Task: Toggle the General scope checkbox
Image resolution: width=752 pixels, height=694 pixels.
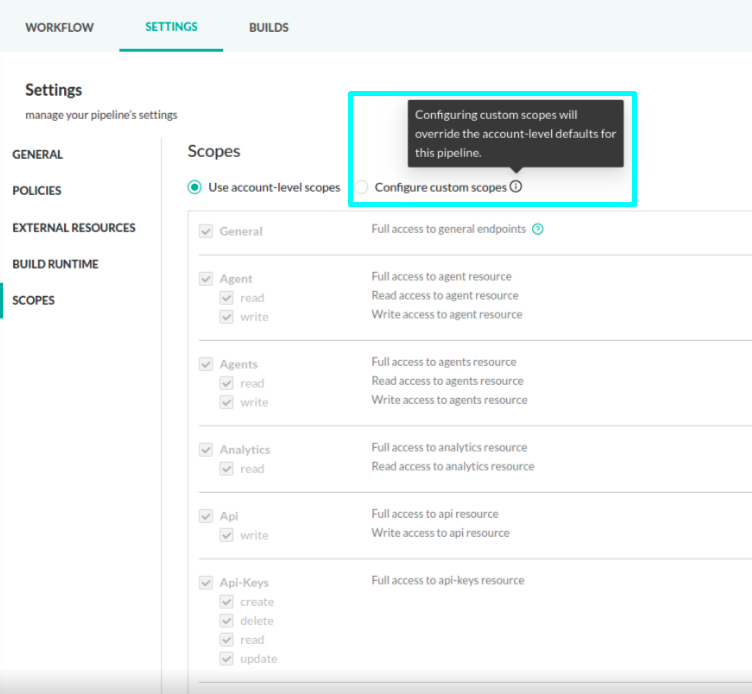Action: [206, 231]
